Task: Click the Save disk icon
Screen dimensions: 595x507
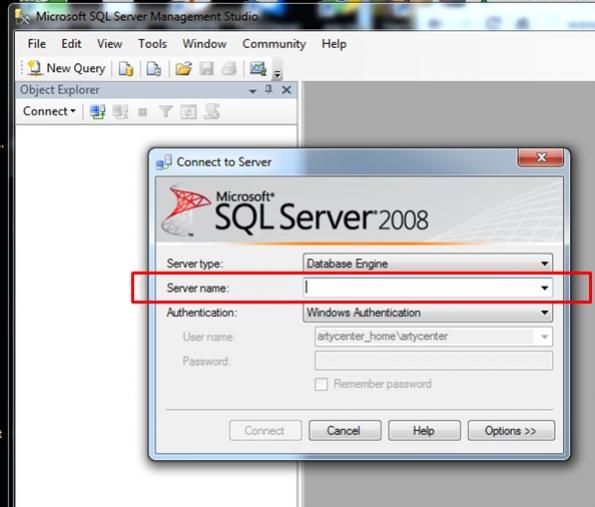Action: [x=206, y=69]
